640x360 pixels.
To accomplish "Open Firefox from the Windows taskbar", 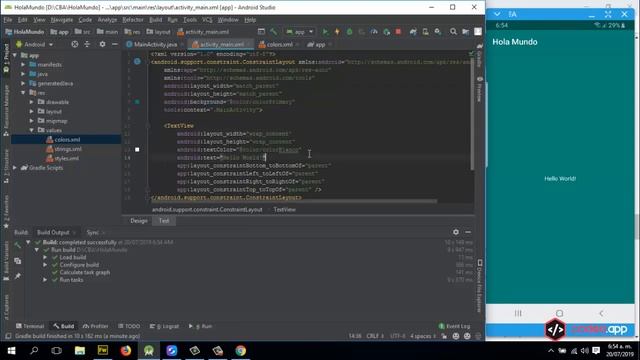I will point(126,351).
